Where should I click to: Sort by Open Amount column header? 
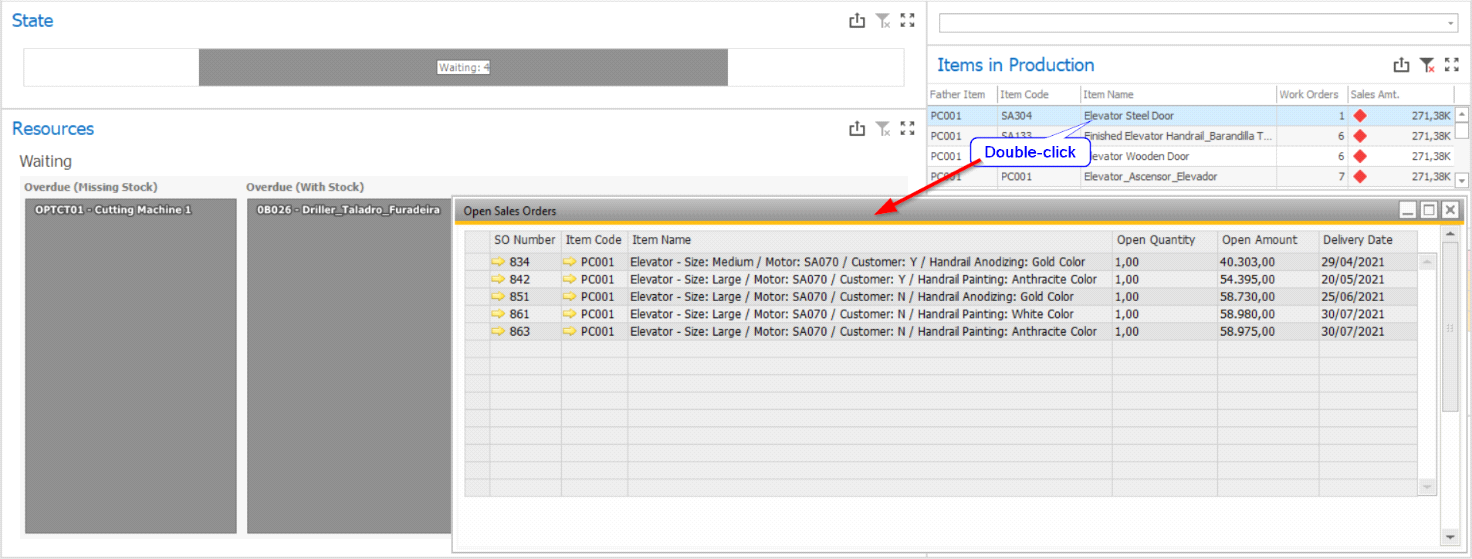point(1259,240)
